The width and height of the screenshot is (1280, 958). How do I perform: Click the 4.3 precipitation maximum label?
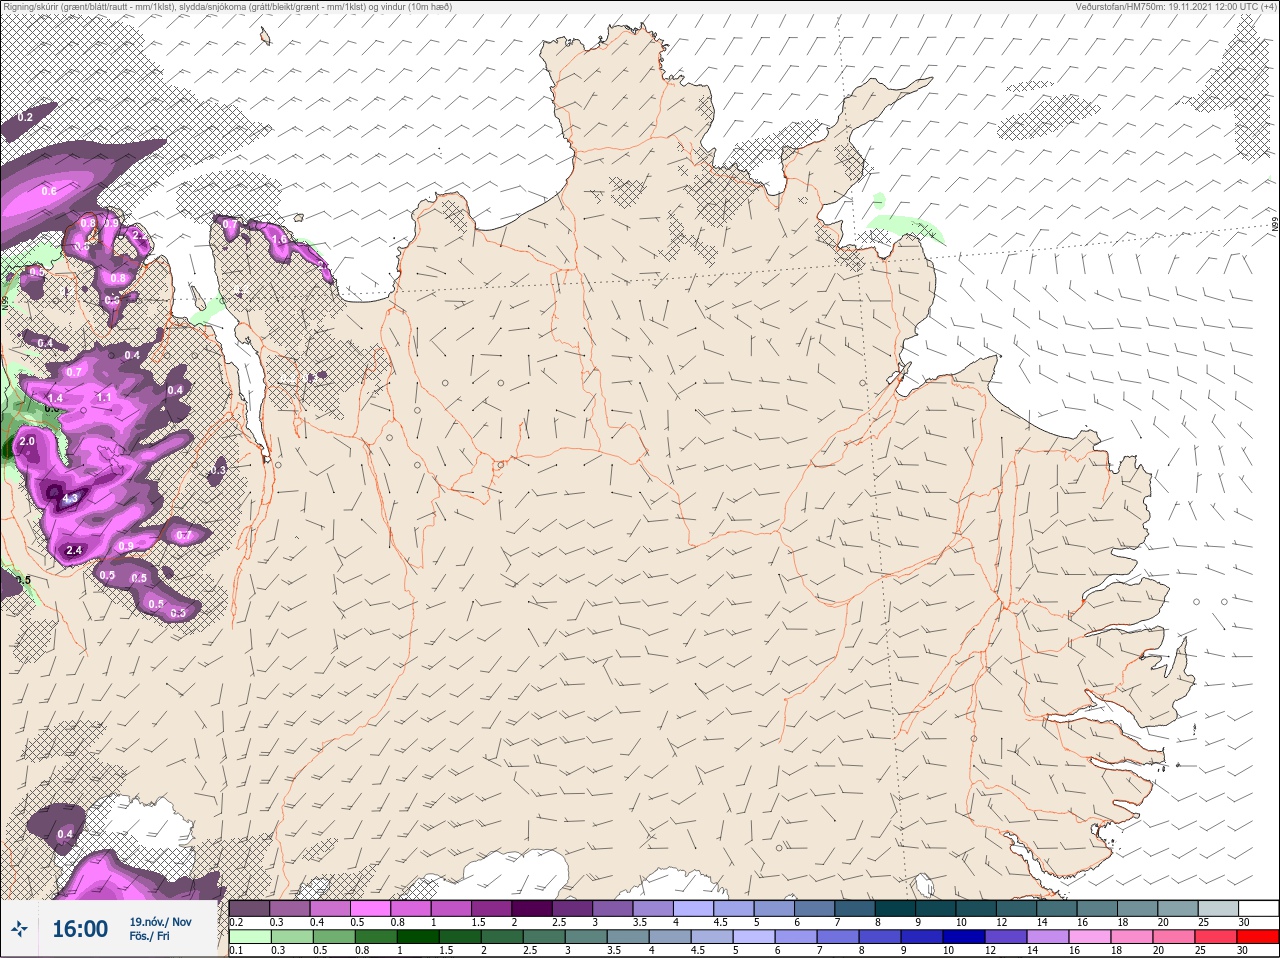pos(70,498)
